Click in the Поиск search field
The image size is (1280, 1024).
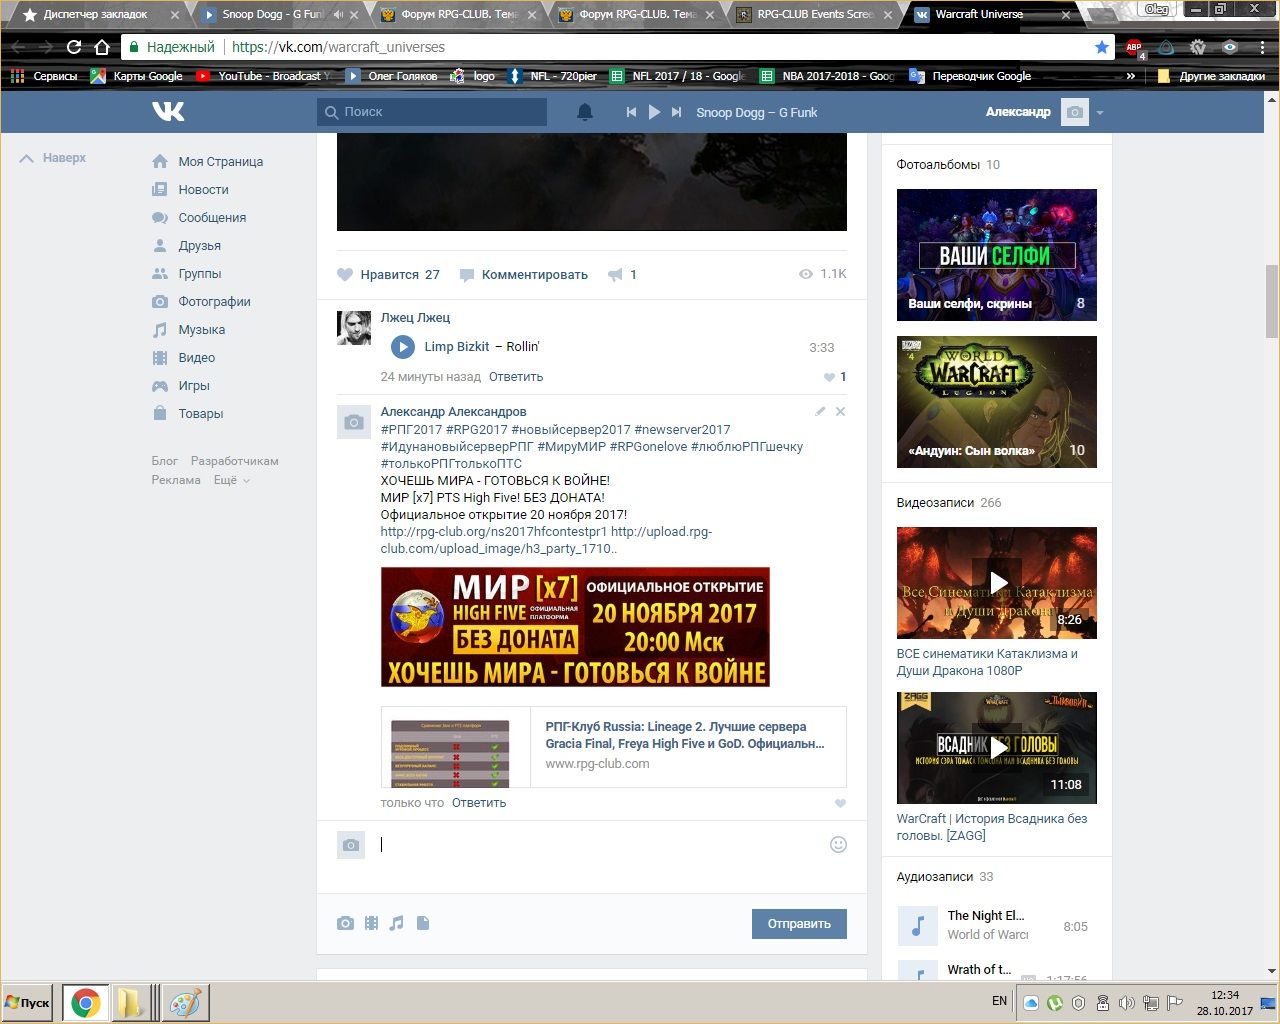point(432,112)
